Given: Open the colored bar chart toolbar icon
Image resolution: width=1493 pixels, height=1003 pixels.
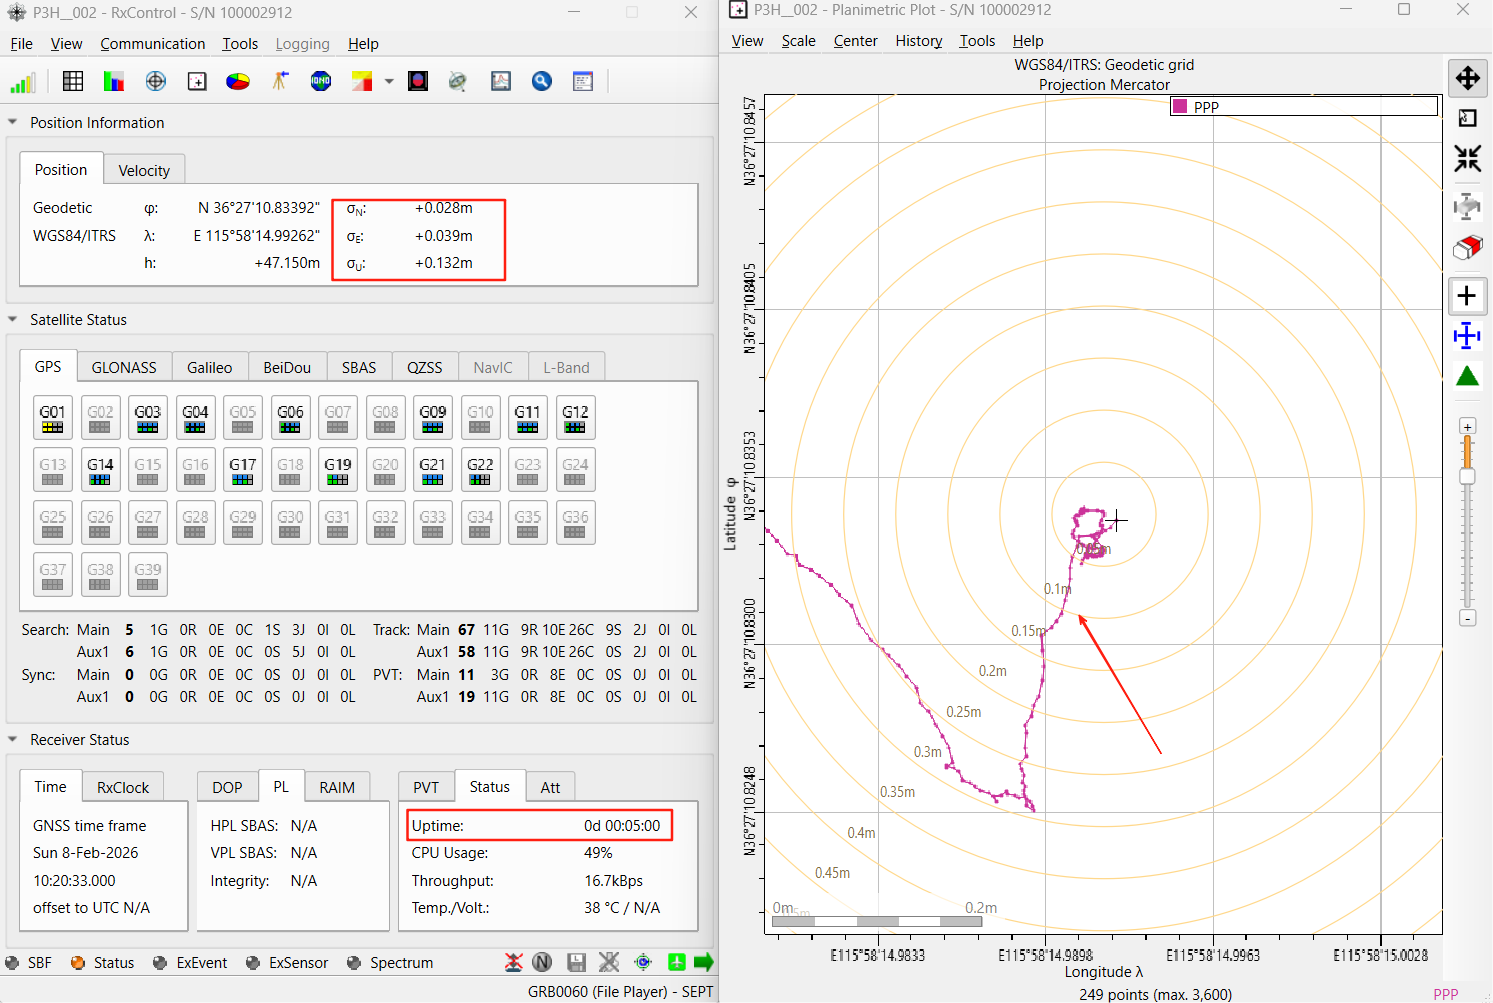Looking at the screenshot, I should [114, 81].
